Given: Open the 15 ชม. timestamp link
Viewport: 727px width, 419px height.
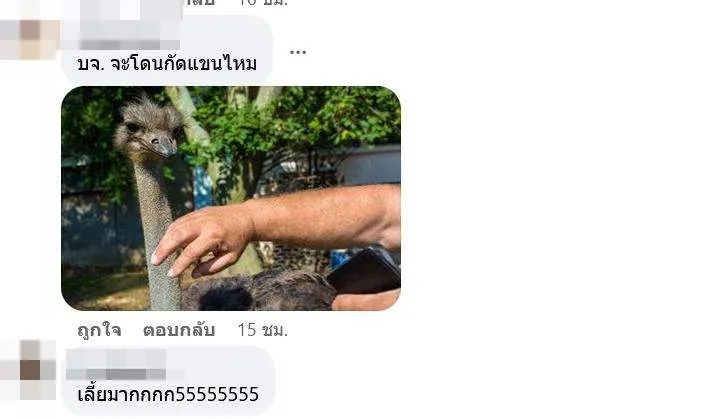Looking at the screenshot, I should pos(262,330).
